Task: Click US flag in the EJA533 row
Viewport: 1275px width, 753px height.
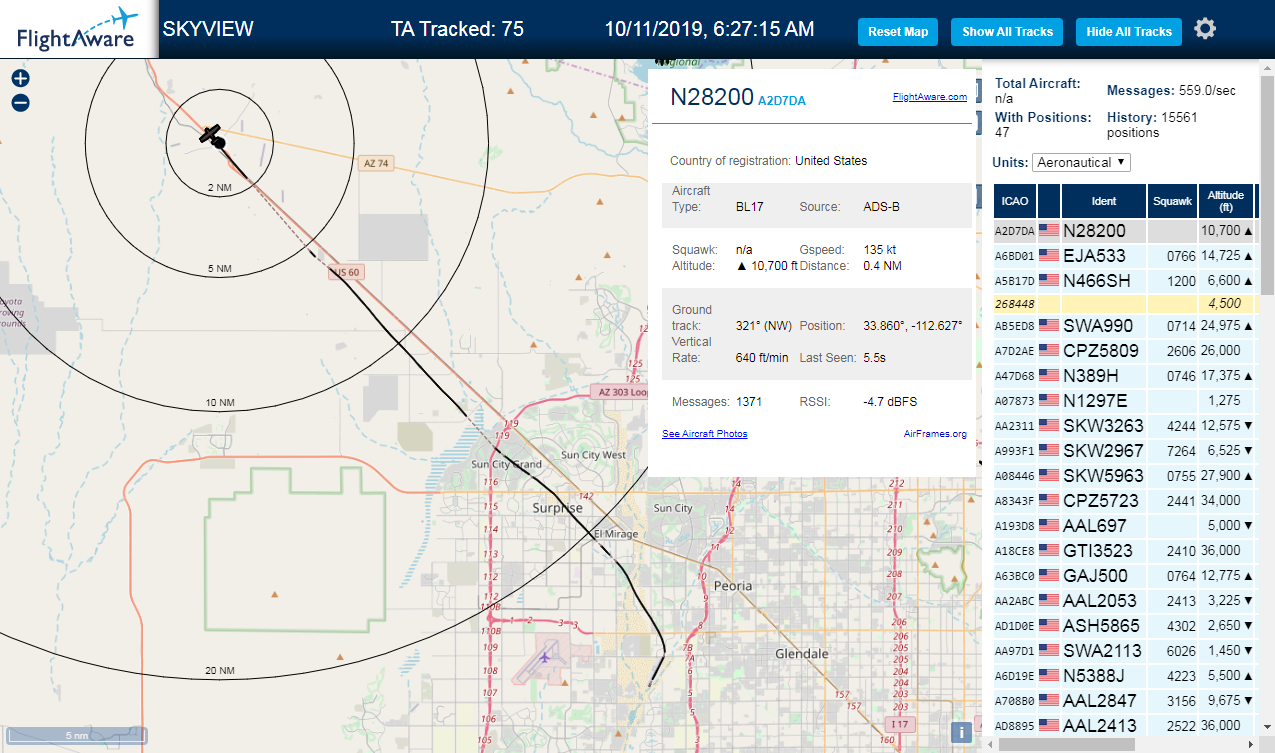Action: (x=1049, y=256)
